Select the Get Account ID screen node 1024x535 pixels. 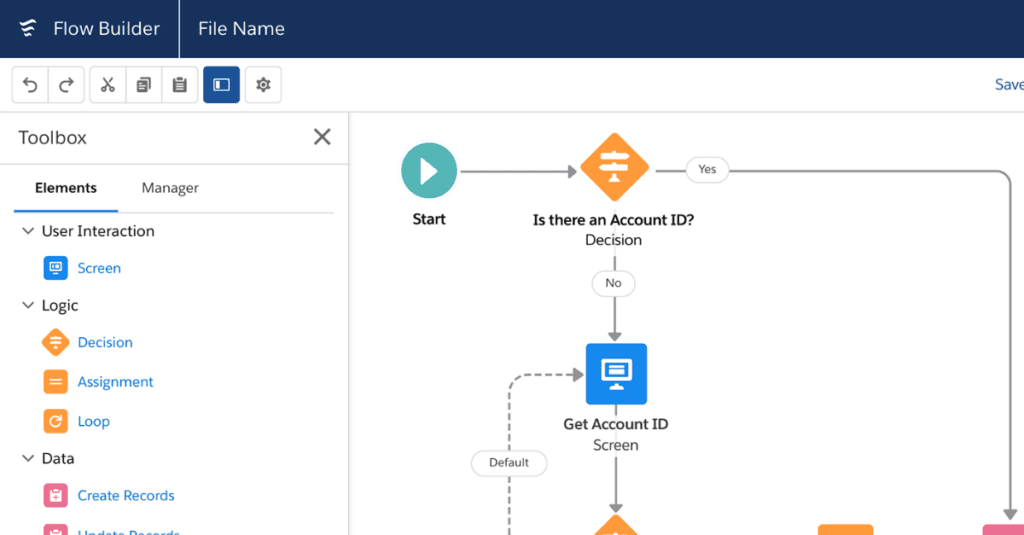[x=616, y=374]
